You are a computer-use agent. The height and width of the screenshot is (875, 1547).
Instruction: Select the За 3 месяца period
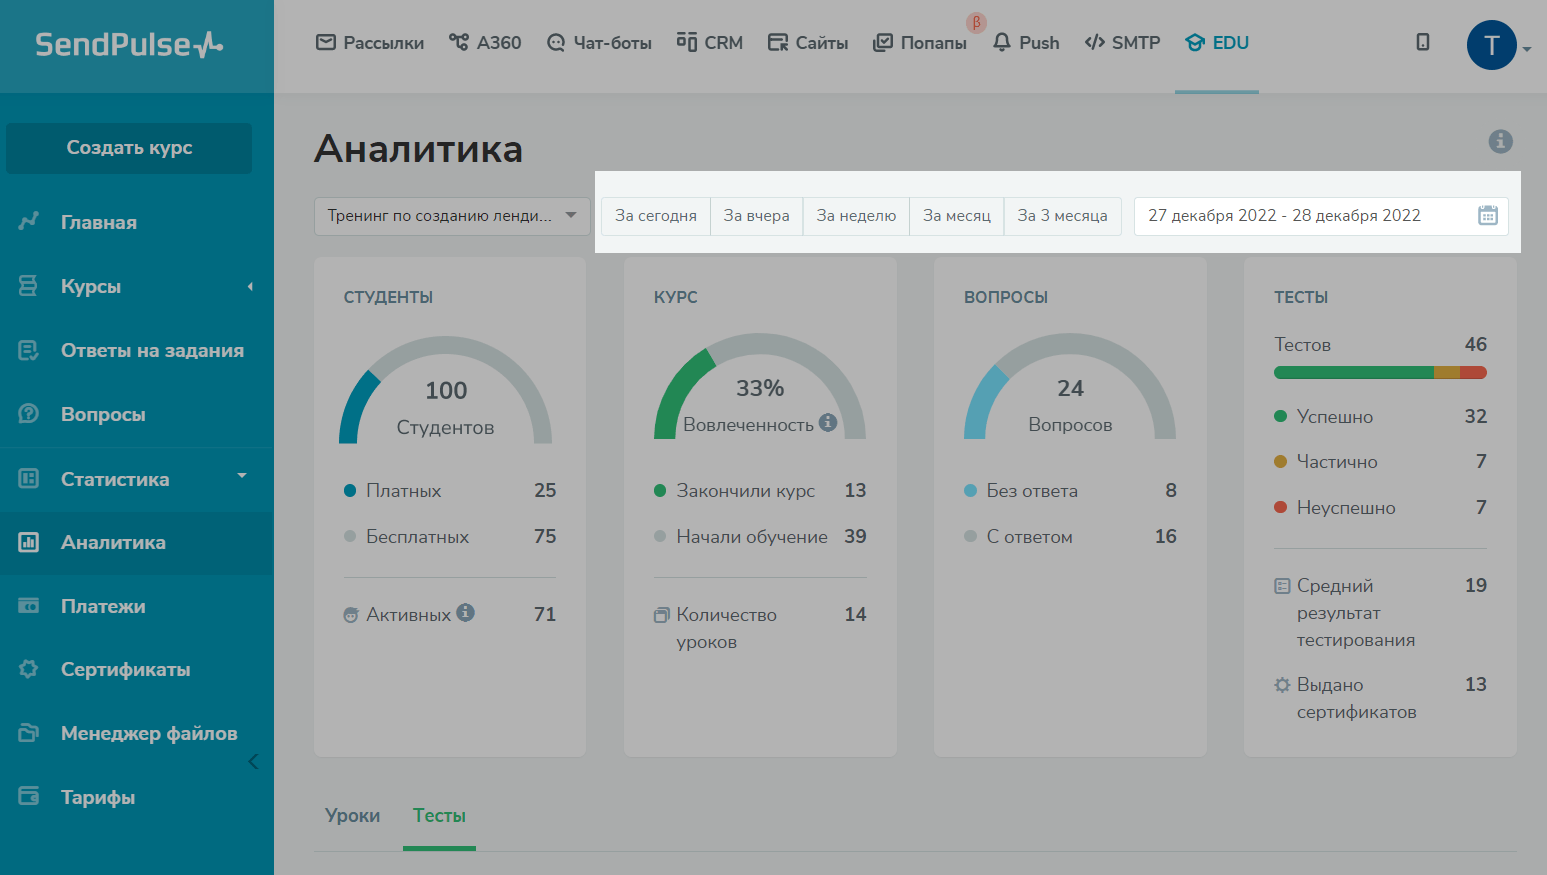point(1062,216)
